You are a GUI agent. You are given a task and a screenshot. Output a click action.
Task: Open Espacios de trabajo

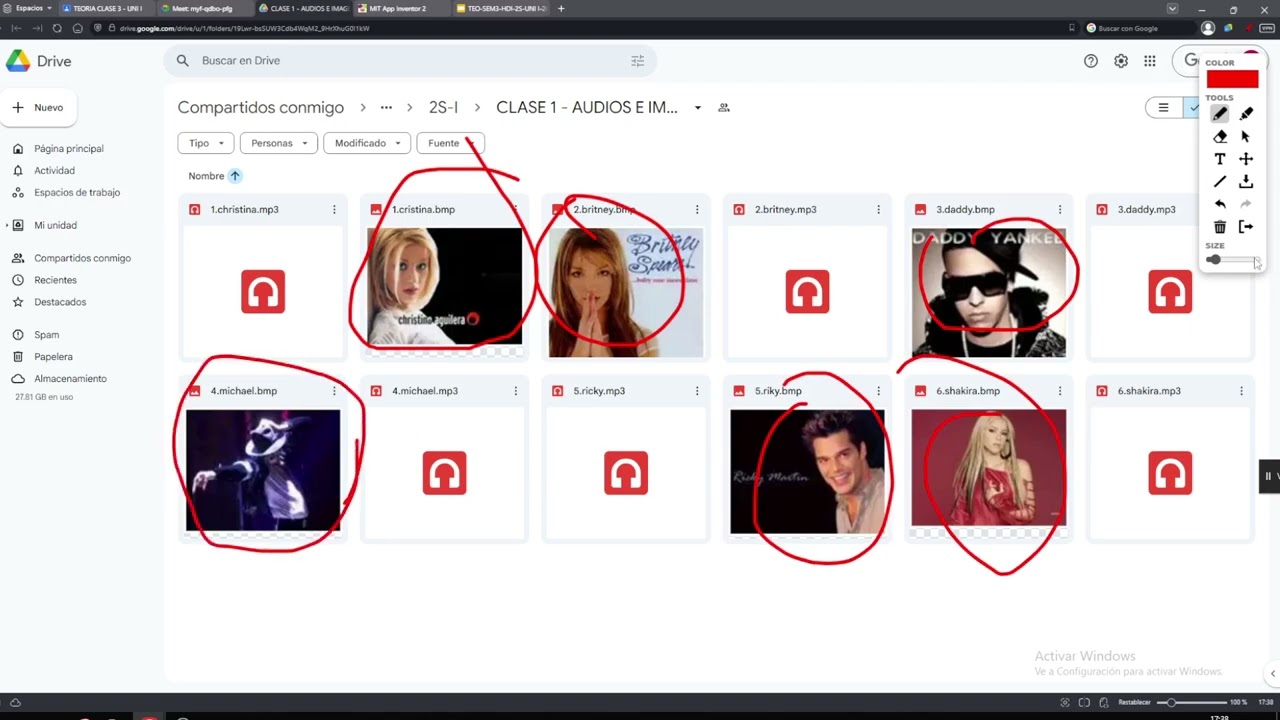point(76,193)
